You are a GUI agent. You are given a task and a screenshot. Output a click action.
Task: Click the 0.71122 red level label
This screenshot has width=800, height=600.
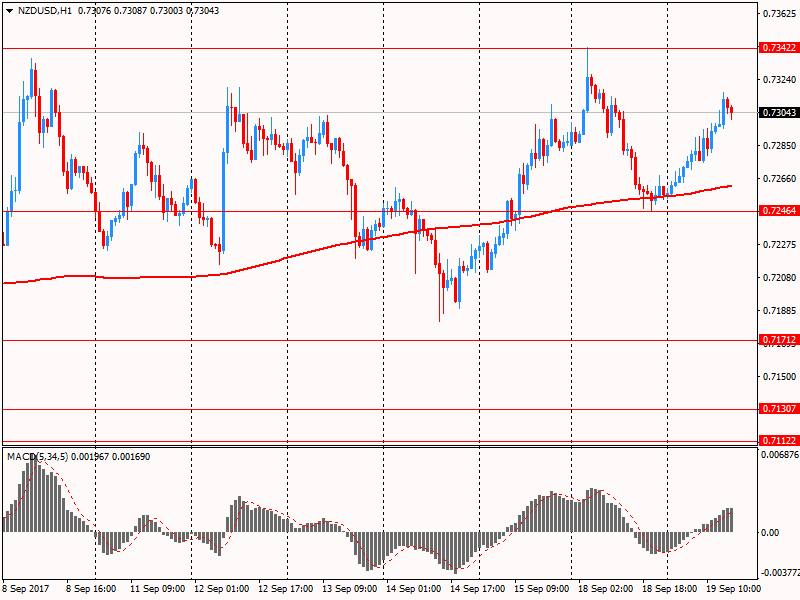click(779, 440)
